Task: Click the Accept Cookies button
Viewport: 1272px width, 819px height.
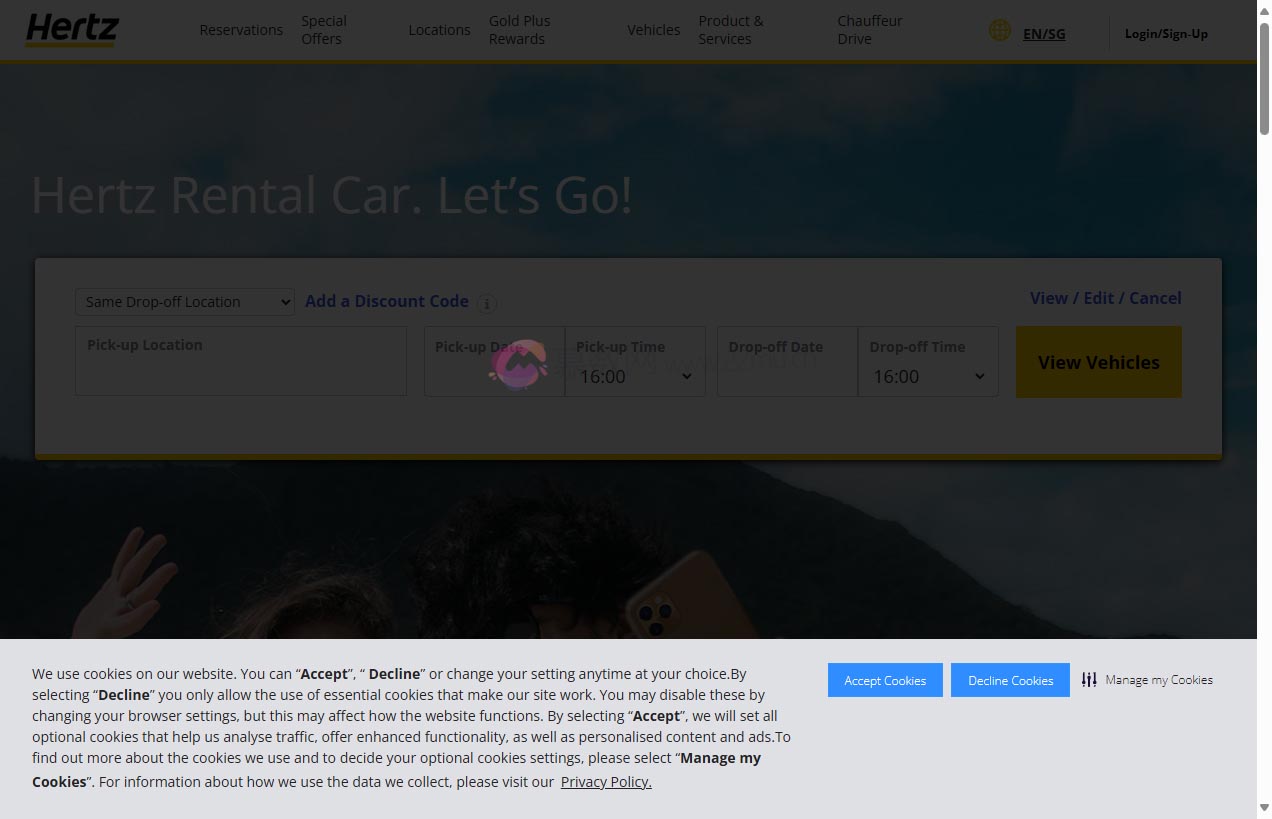Action: tap(885, 680)
